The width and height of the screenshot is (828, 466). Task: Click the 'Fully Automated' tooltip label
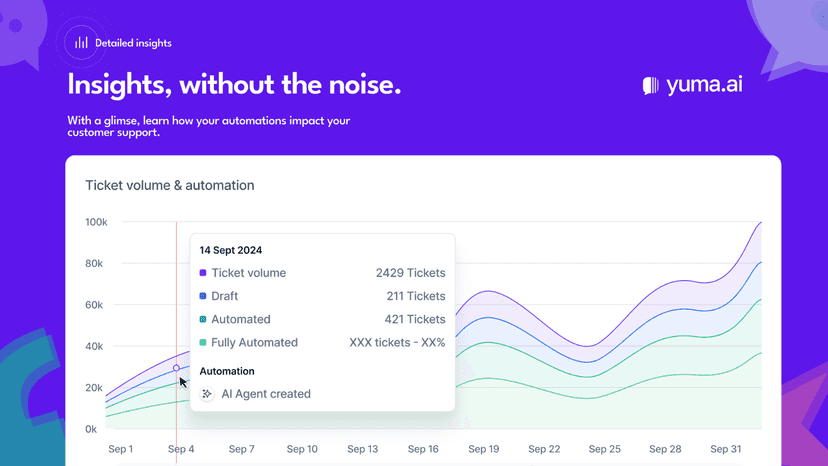click(x=255, y=342)
